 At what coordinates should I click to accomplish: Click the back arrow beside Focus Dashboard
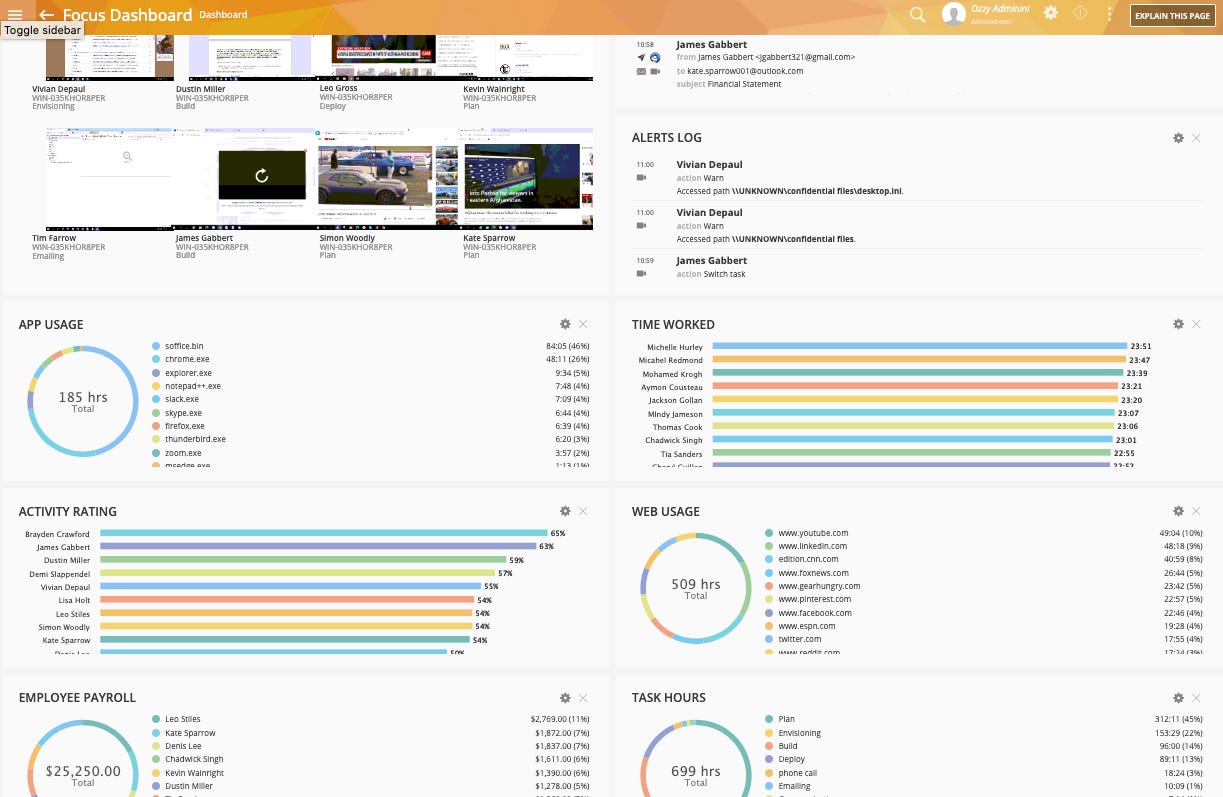click(46, 15)
